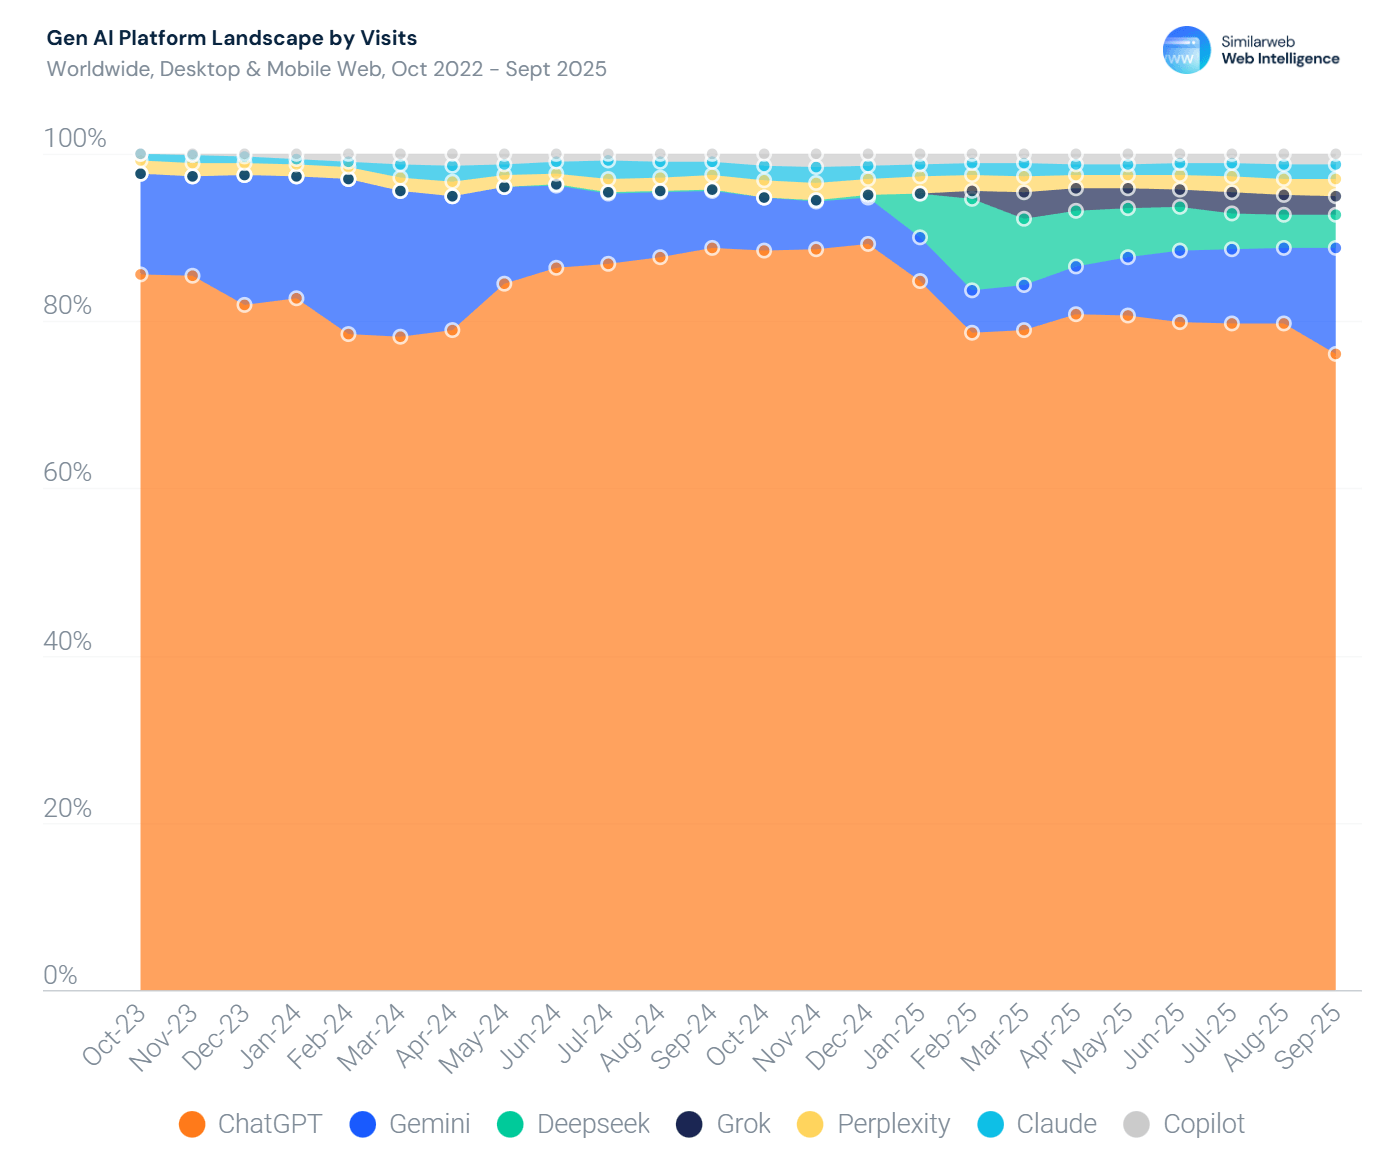Select the Sep-25 x-axis label

pos(1309,1036)
